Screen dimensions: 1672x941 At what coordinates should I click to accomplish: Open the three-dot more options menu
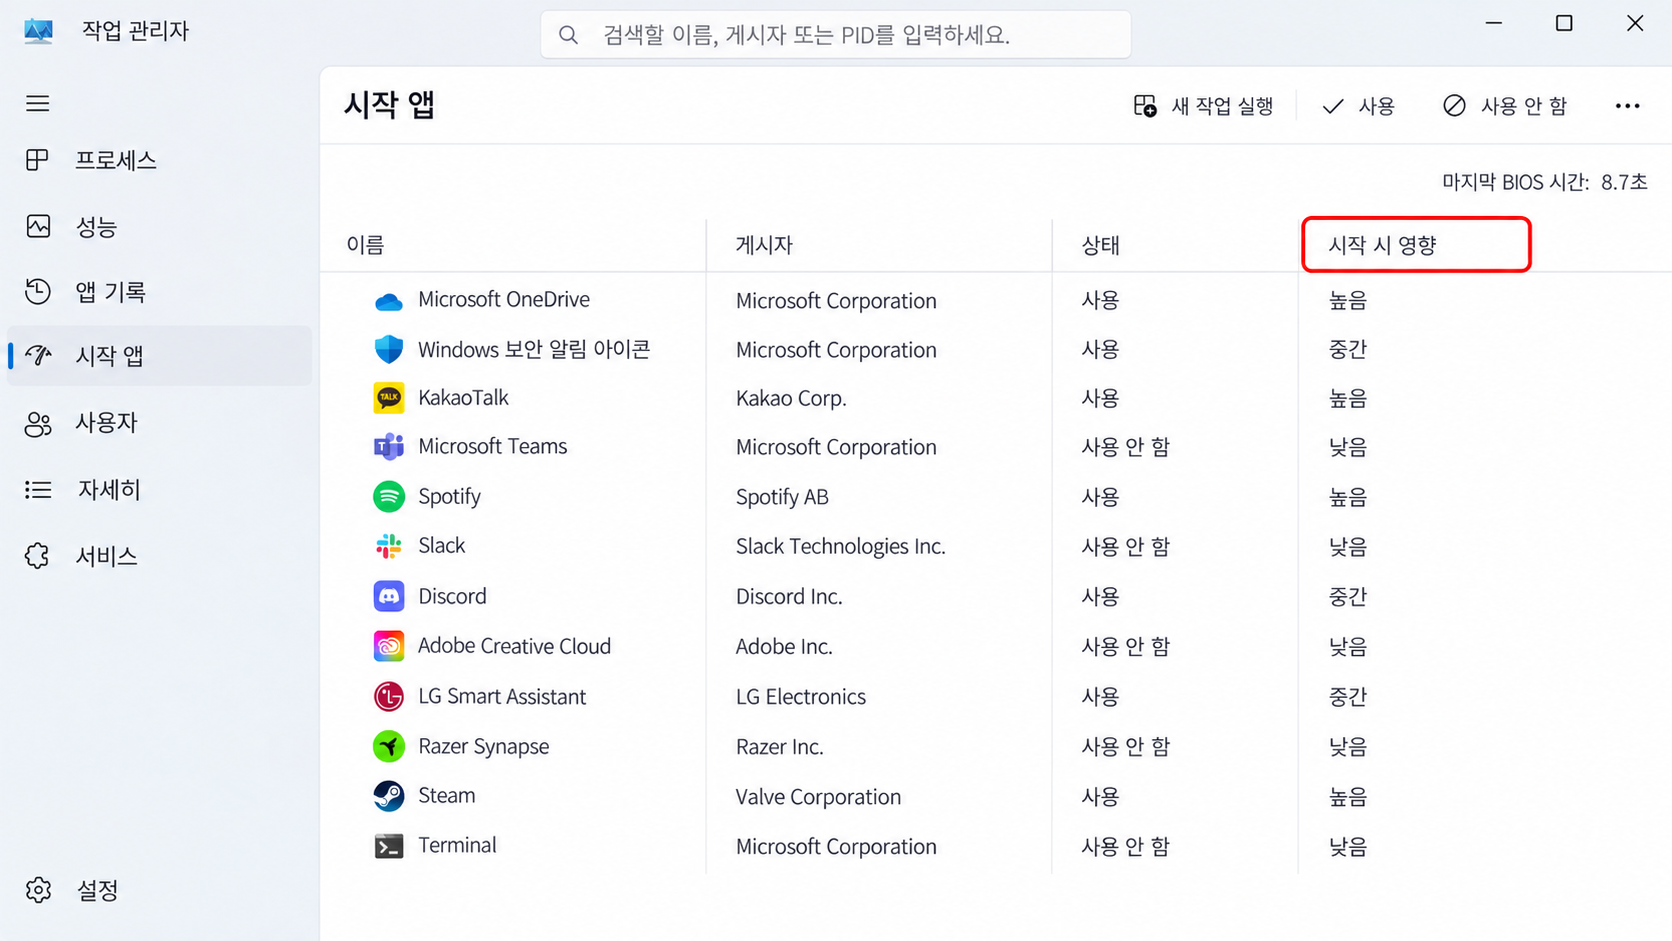[x=1627, y=106]
